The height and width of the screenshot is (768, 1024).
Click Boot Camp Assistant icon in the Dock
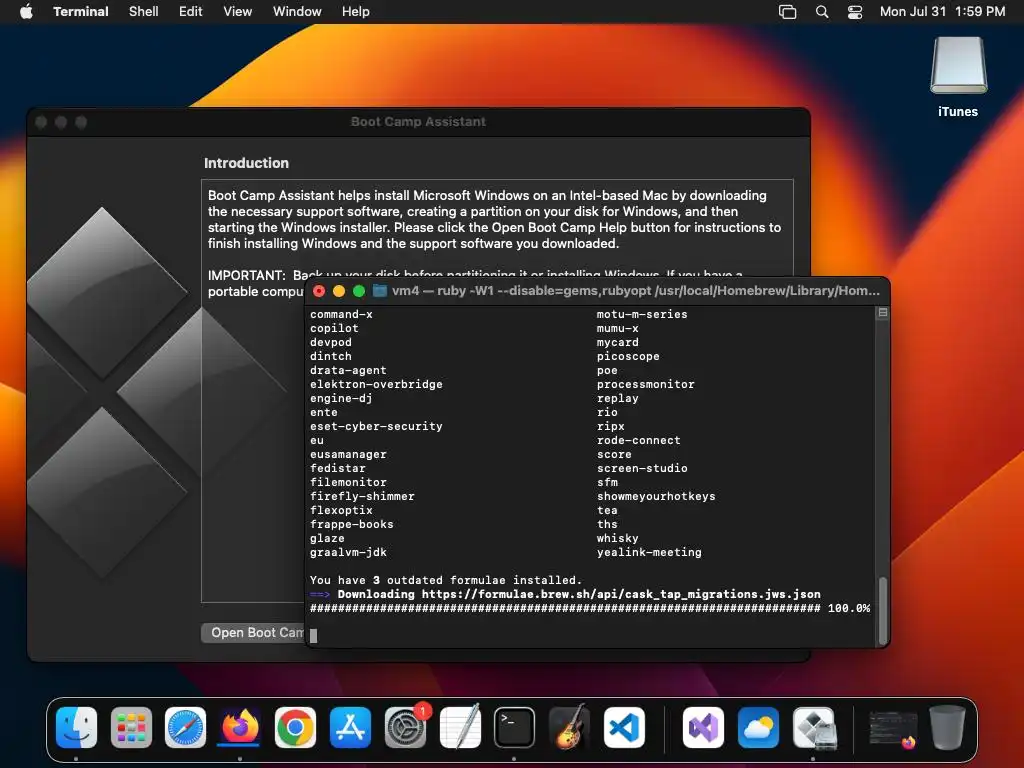(814, 728)
